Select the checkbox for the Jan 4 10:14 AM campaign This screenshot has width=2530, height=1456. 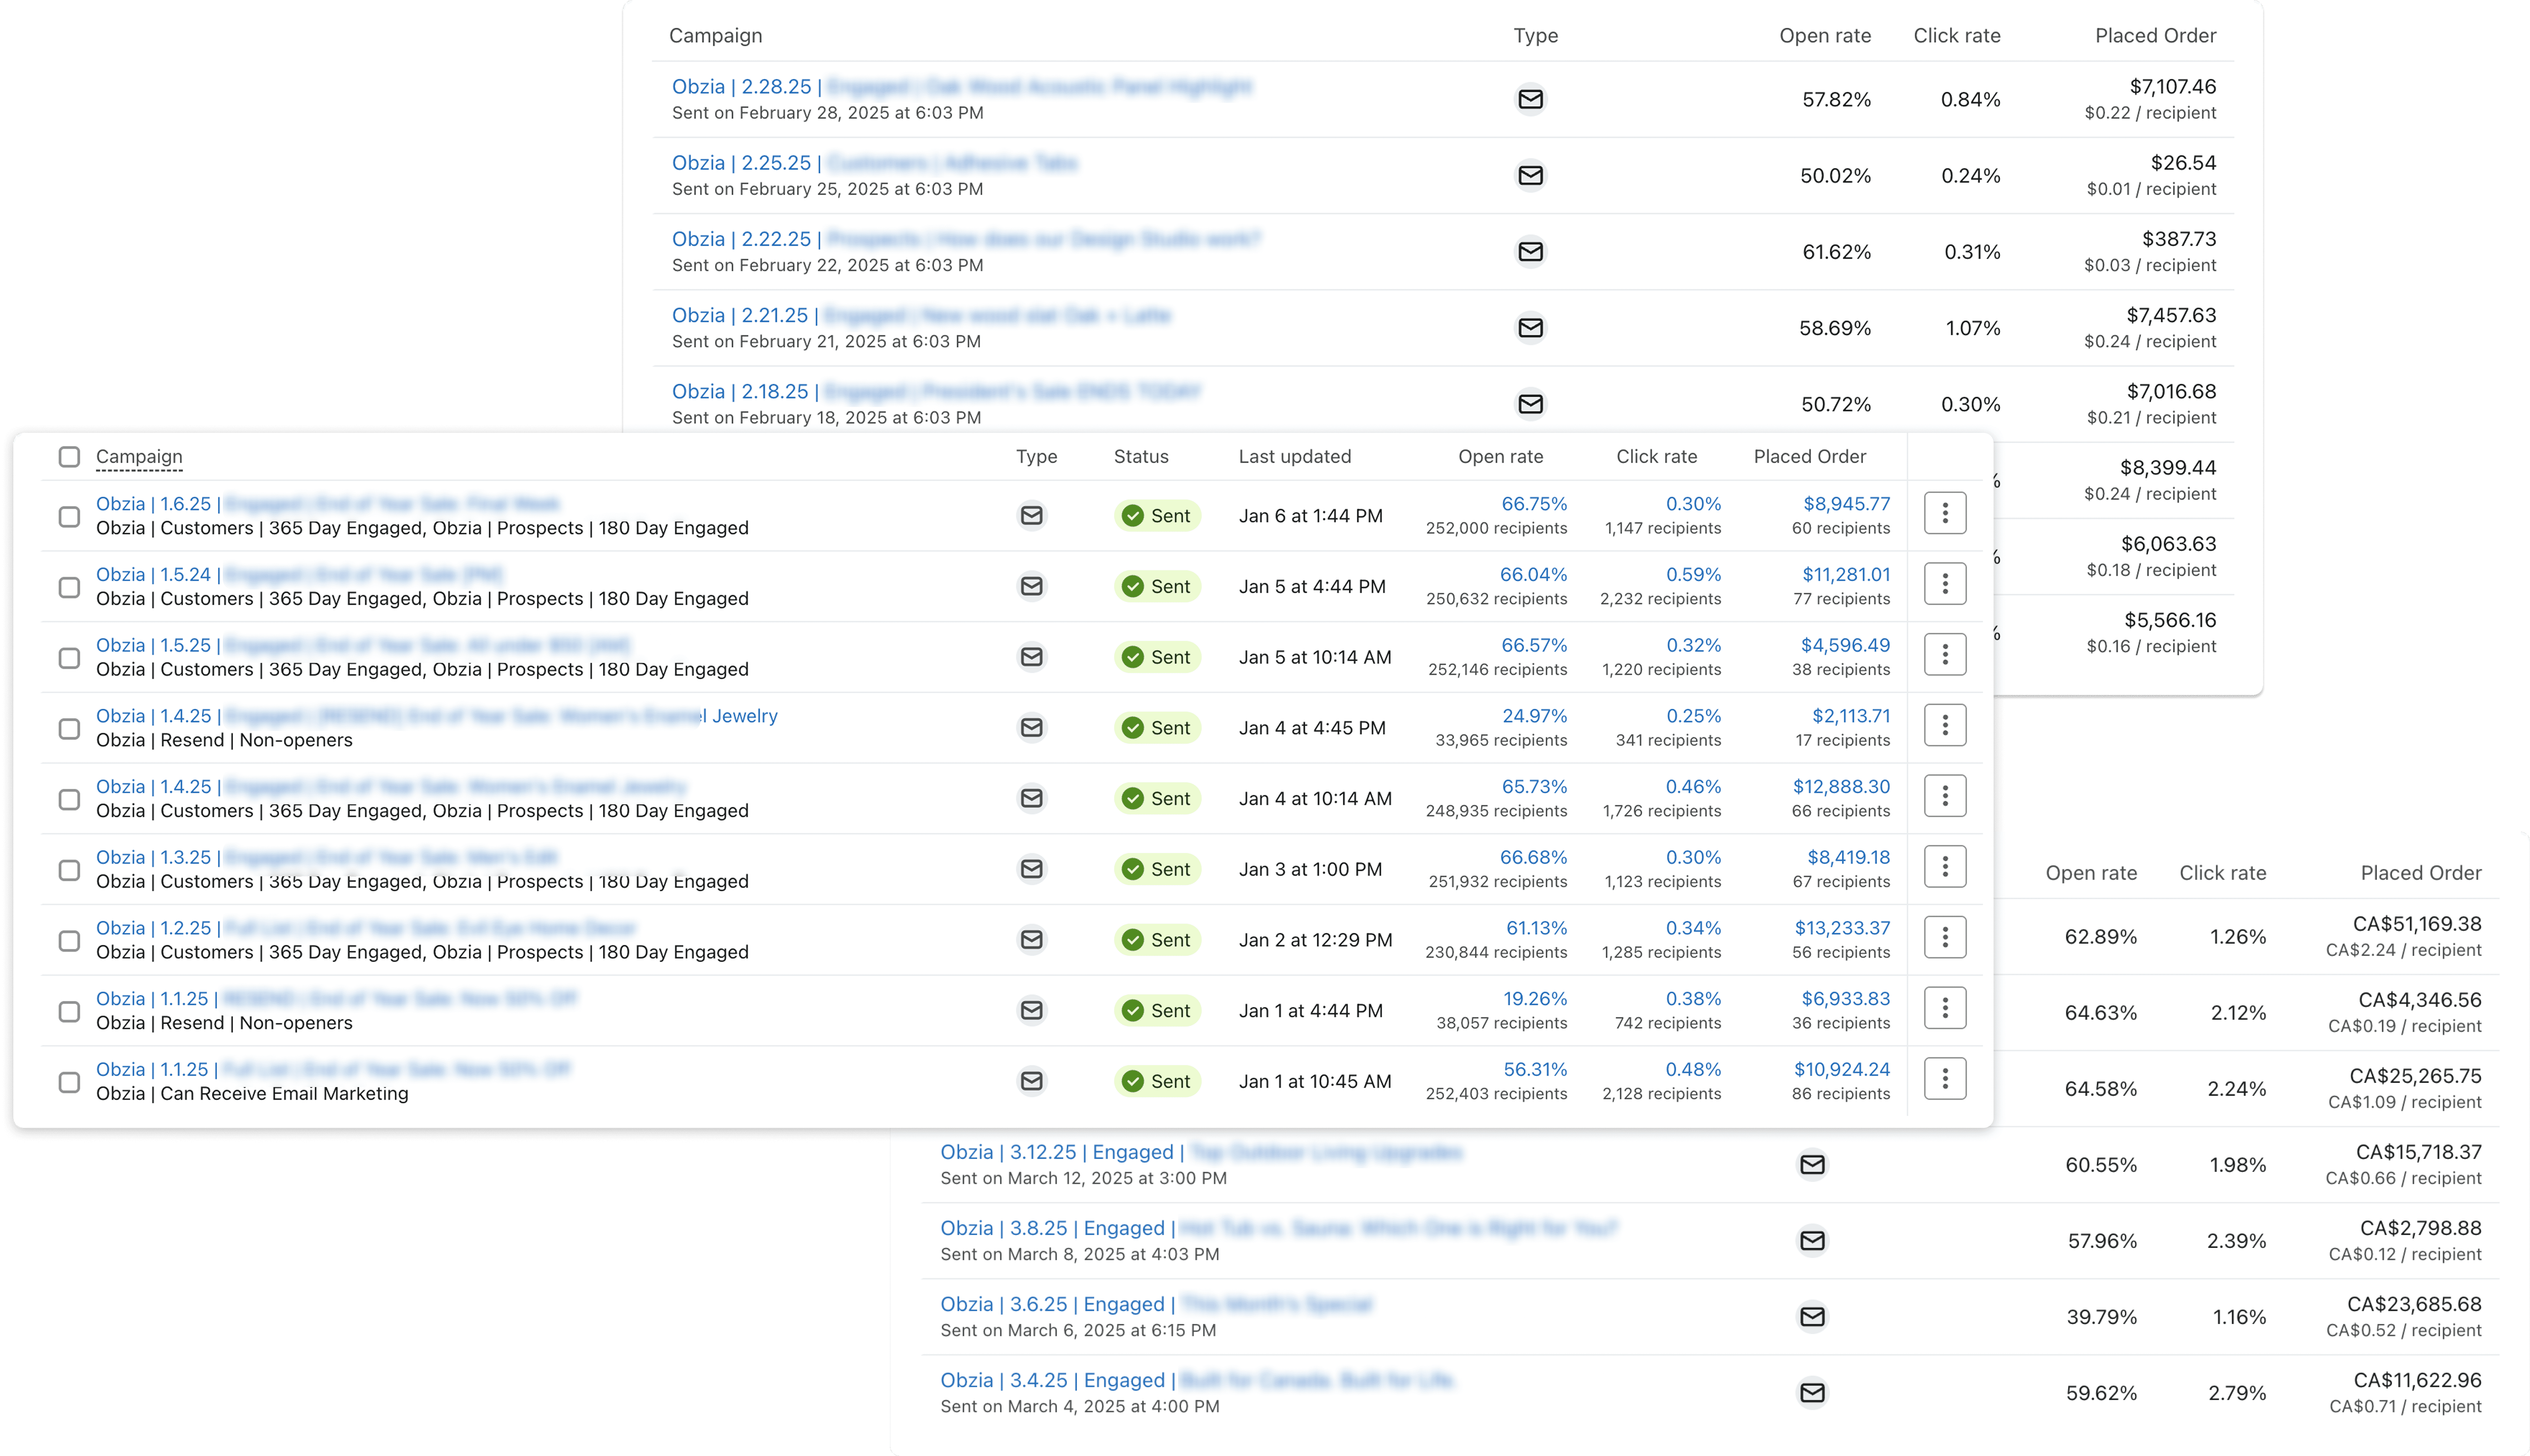coord(69,800)
